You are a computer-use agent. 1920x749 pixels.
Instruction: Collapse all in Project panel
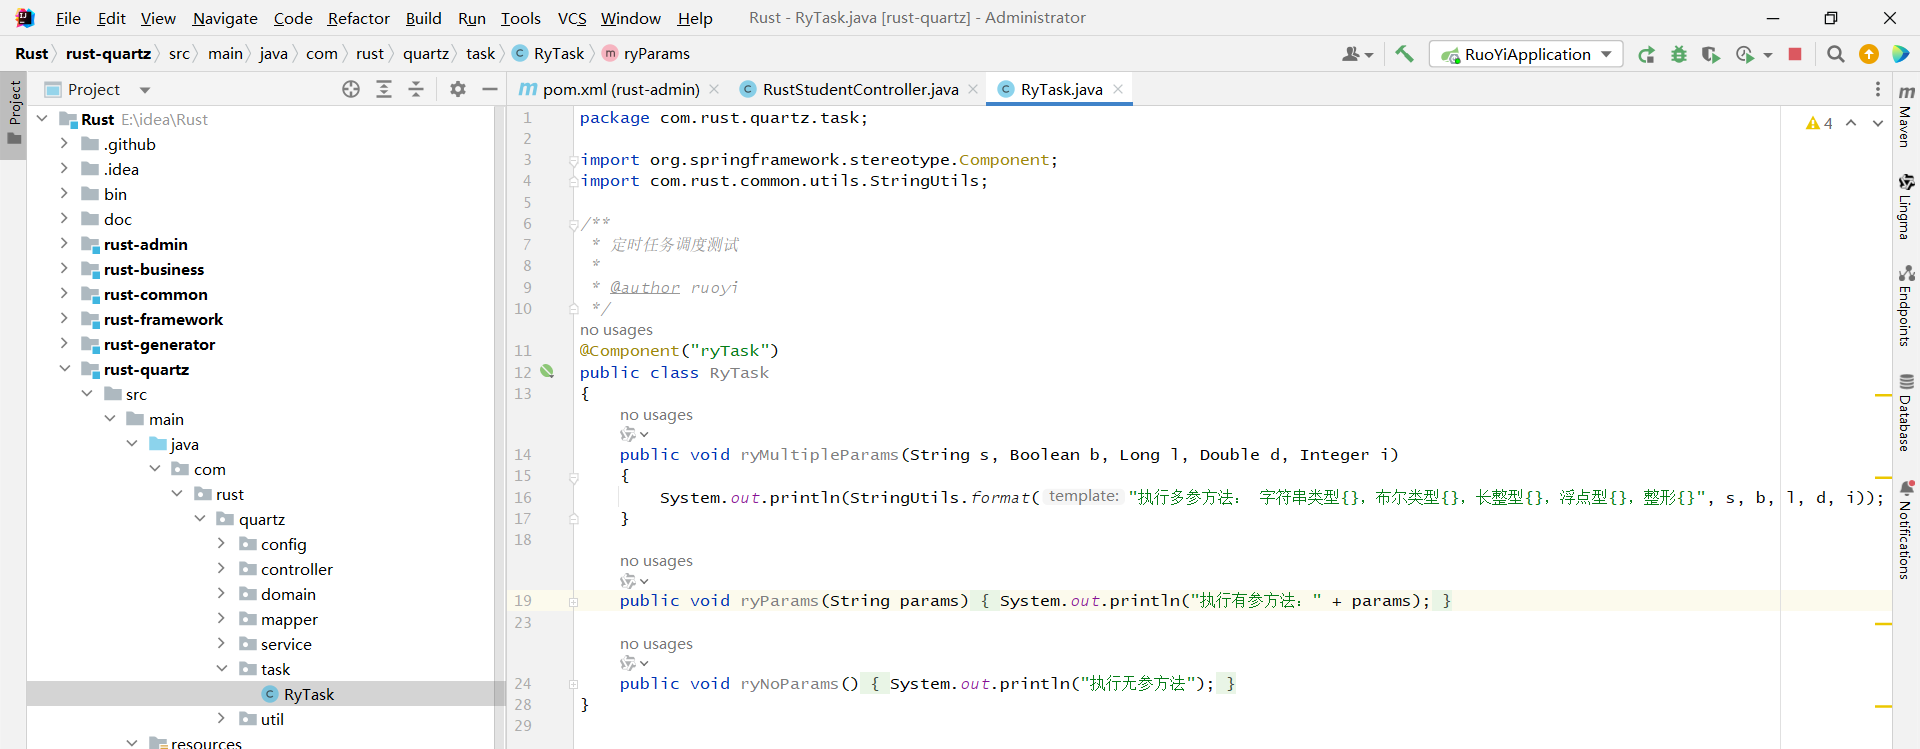(x=416, y=89)
